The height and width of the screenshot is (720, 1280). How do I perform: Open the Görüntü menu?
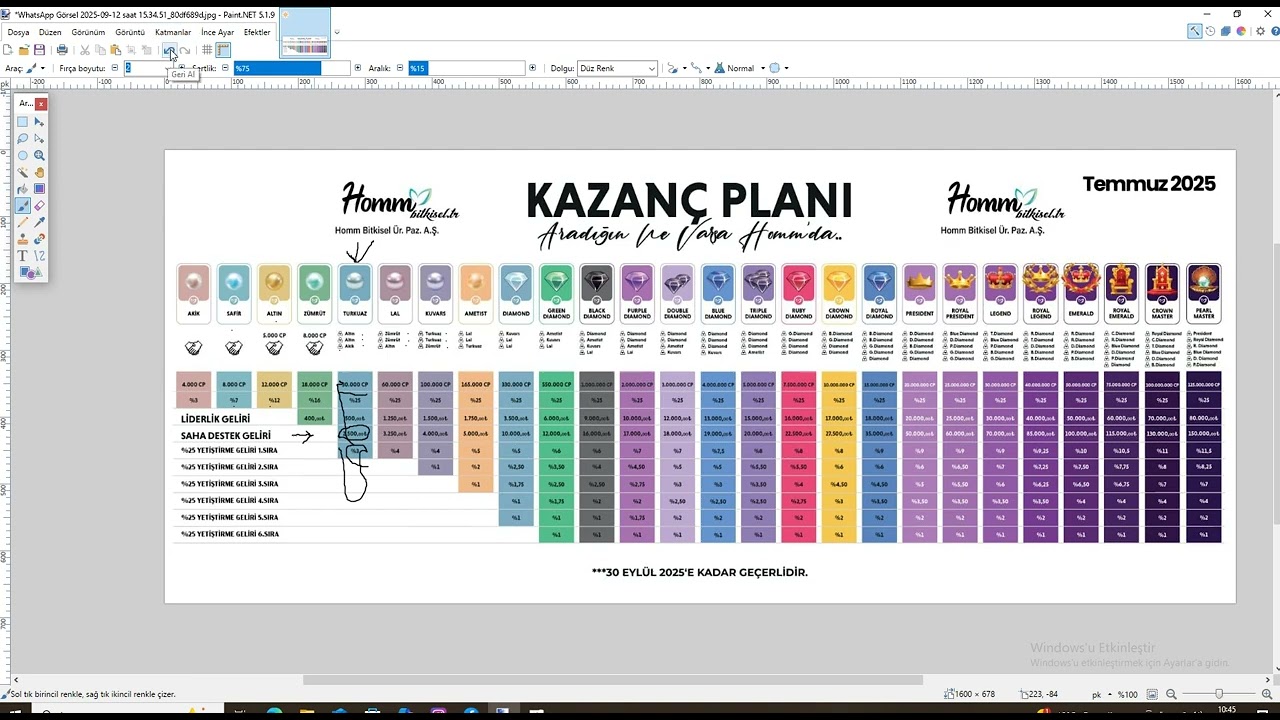[x=130, y=32]
